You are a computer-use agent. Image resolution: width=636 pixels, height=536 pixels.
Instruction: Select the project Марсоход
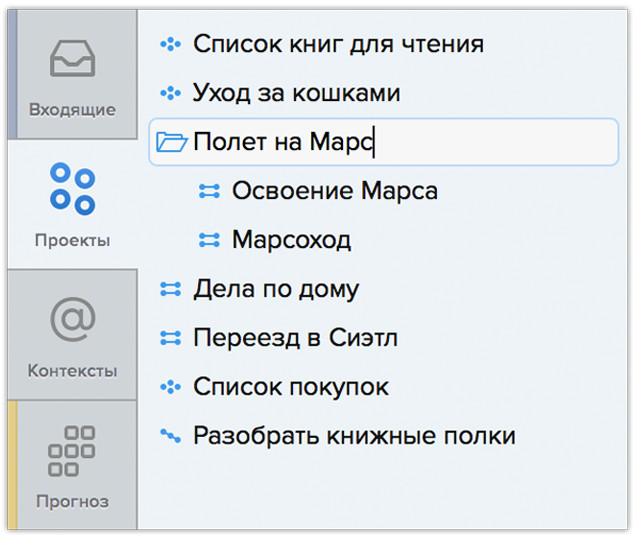pyautogui.click(x=291, y=240)
